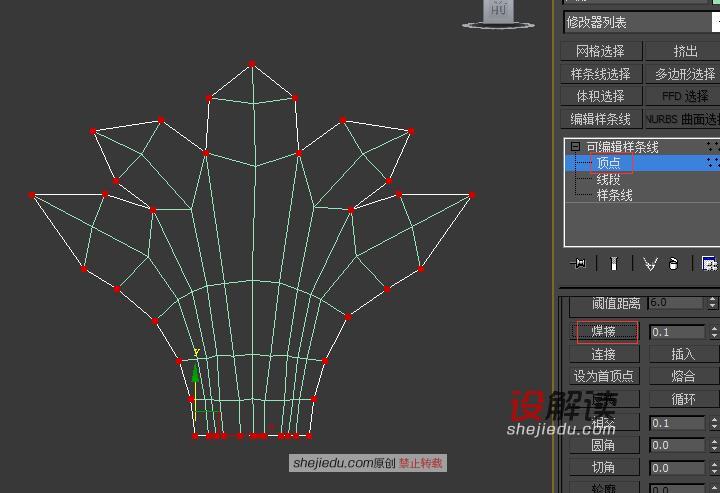Screen dimensions: 720x493
Task: Click the 焊接 weld button
Action: pos(604,331)
